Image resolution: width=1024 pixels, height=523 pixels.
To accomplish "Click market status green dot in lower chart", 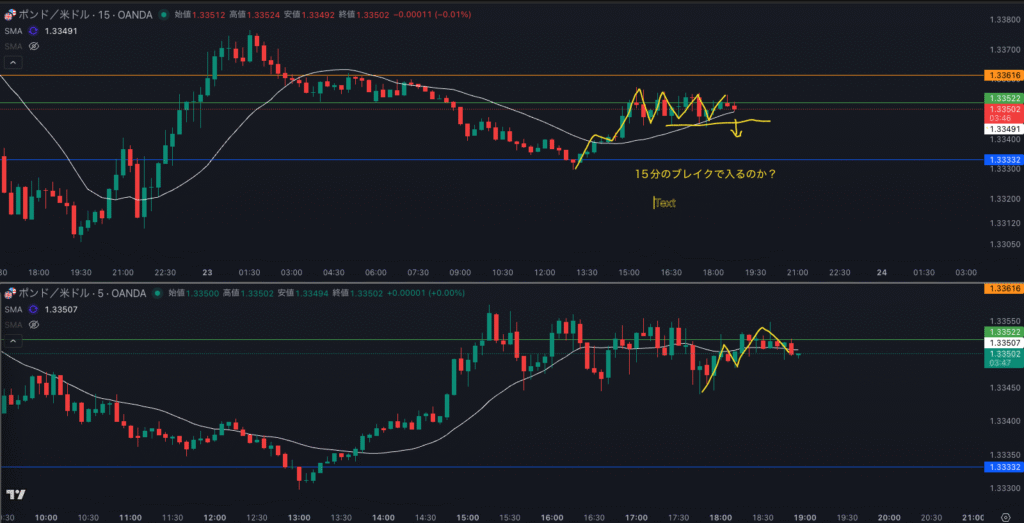I will [x=155, y=293].
